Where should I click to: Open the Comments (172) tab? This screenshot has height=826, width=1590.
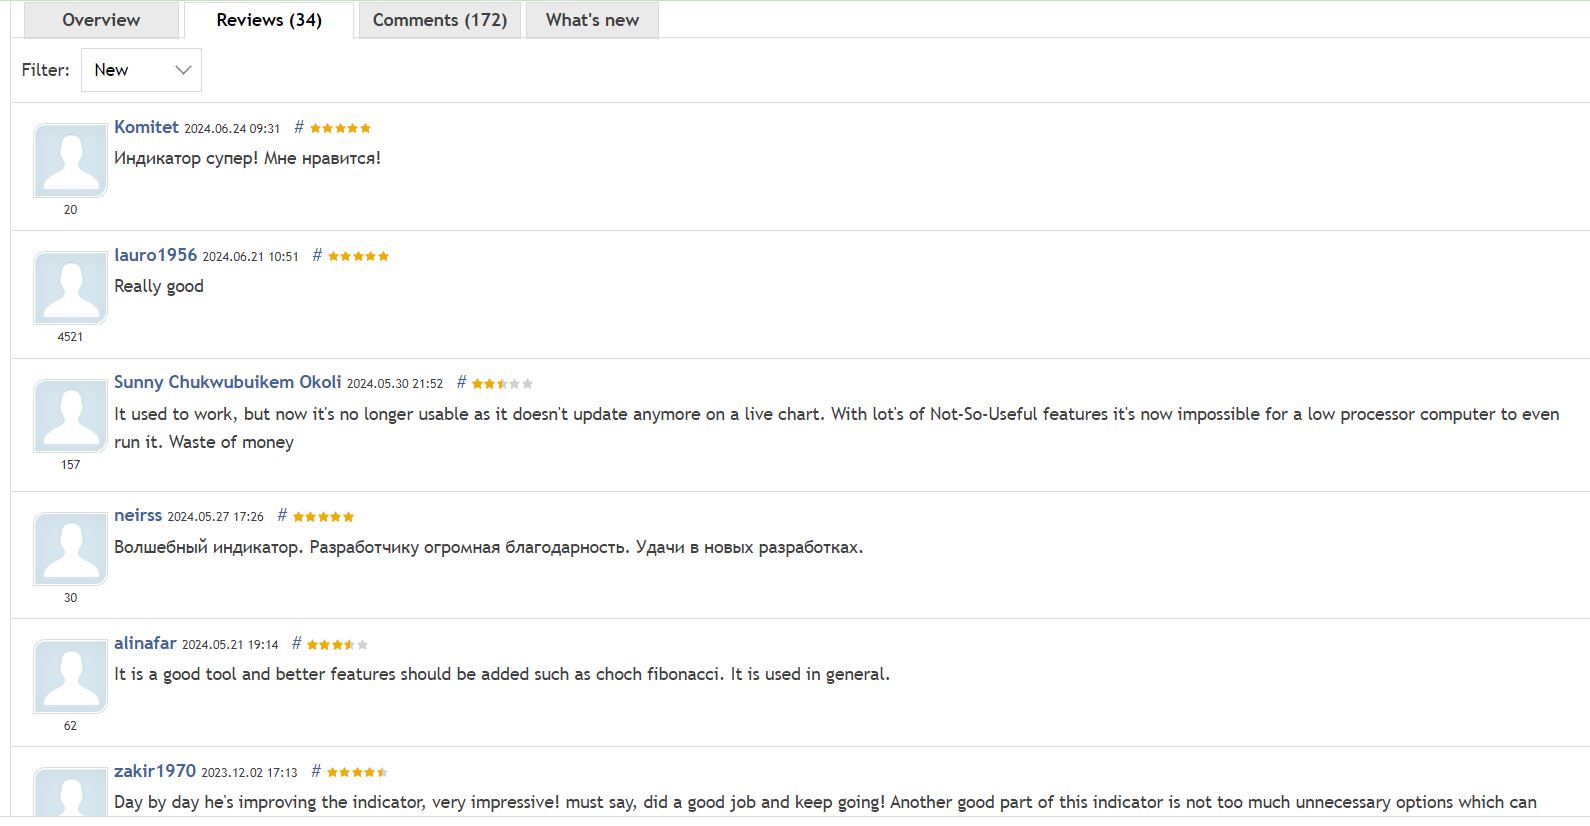pyautogui.click(x=439, y=20)
